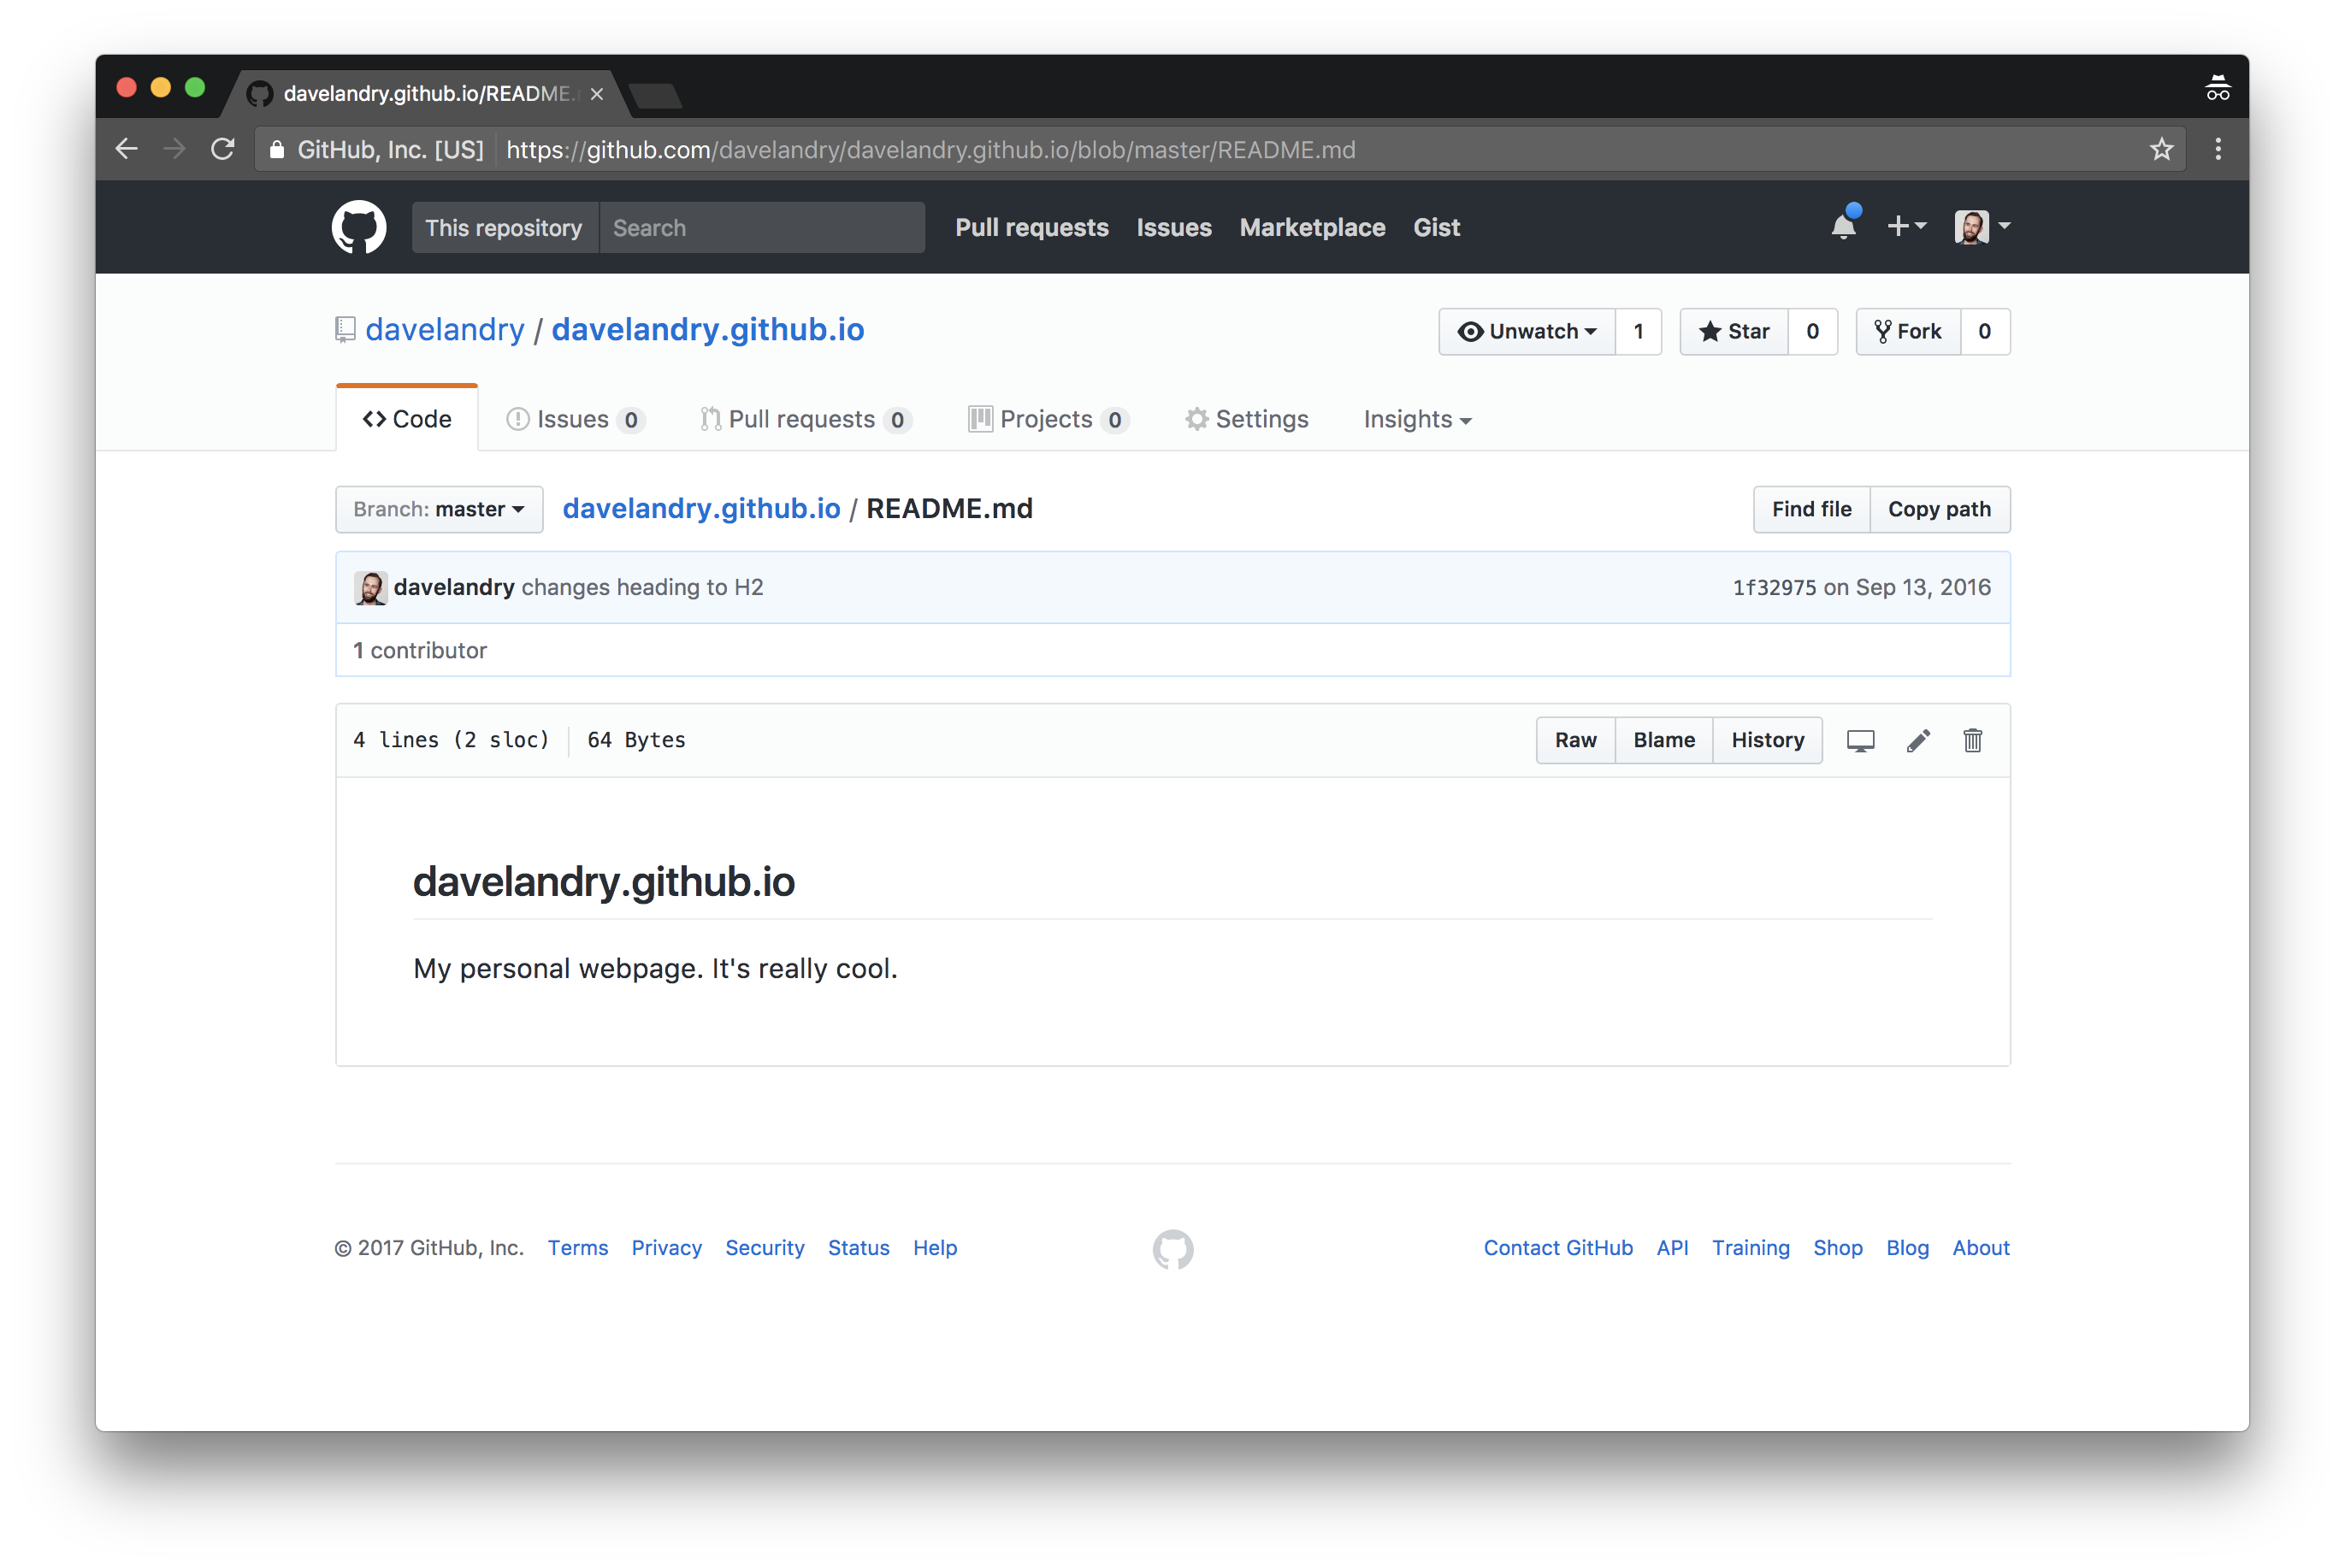Open file History

1768,741
